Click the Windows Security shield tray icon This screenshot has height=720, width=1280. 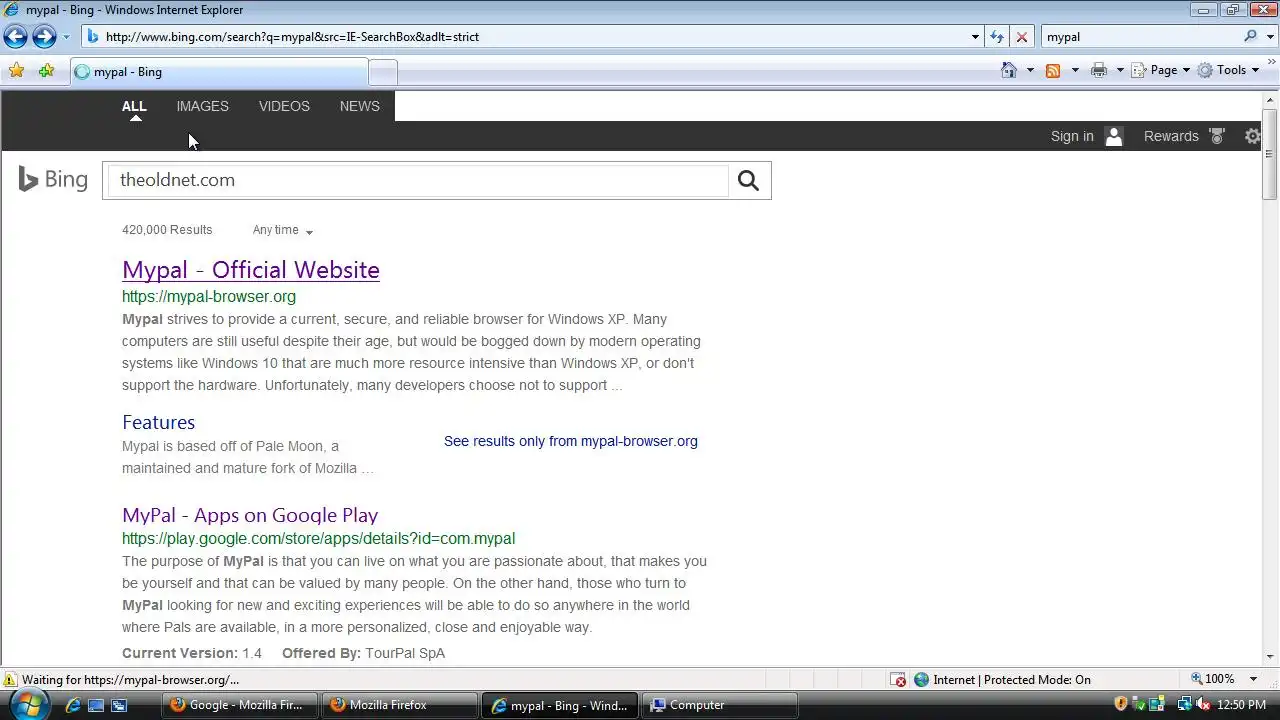click(x=1120, y=704)
